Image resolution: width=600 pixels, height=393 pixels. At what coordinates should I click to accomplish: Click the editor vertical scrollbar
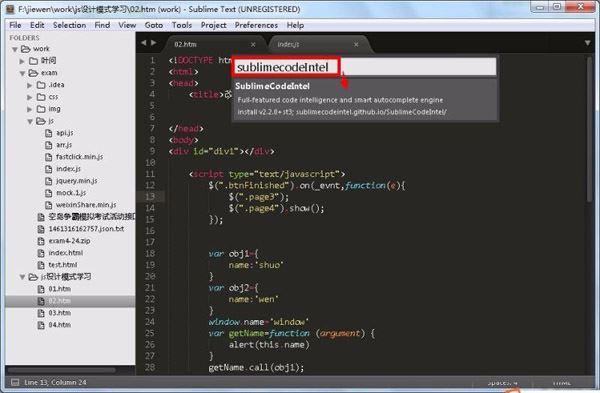589,130
